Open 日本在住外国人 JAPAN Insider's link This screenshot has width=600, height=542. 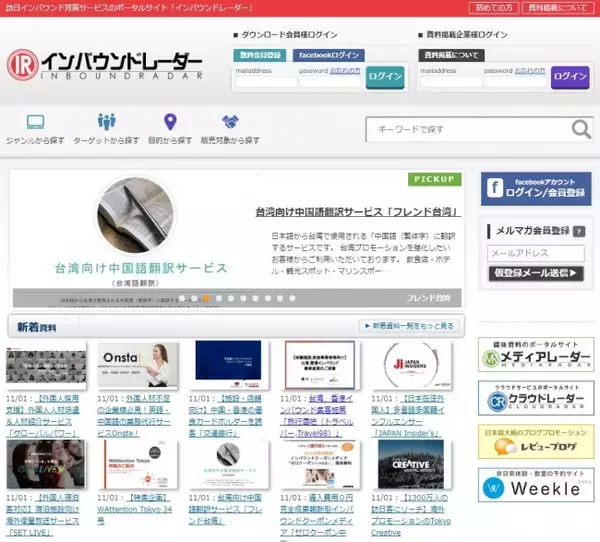click(408, 416)
